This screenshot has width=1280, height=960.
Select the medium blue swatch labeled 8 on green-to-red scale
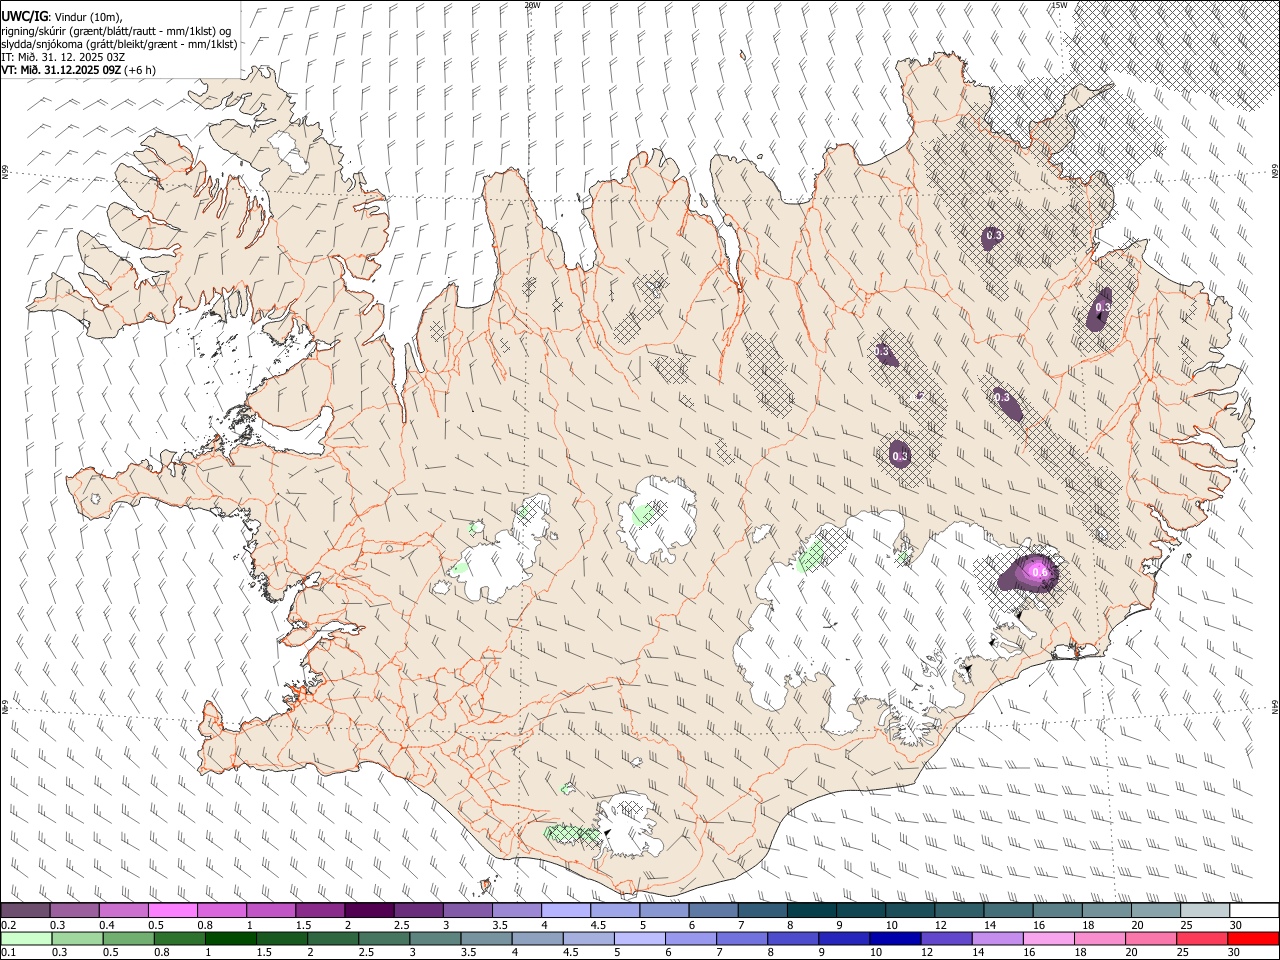pyautogui.click(x=791, y=938)
